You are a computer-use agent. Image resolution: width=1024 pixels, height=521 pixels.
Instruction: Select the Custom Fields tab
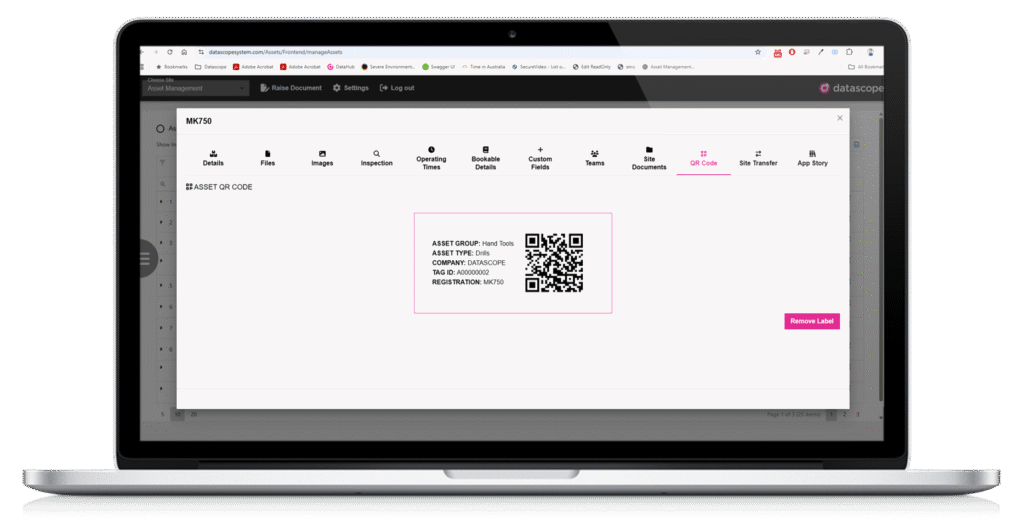540,158
